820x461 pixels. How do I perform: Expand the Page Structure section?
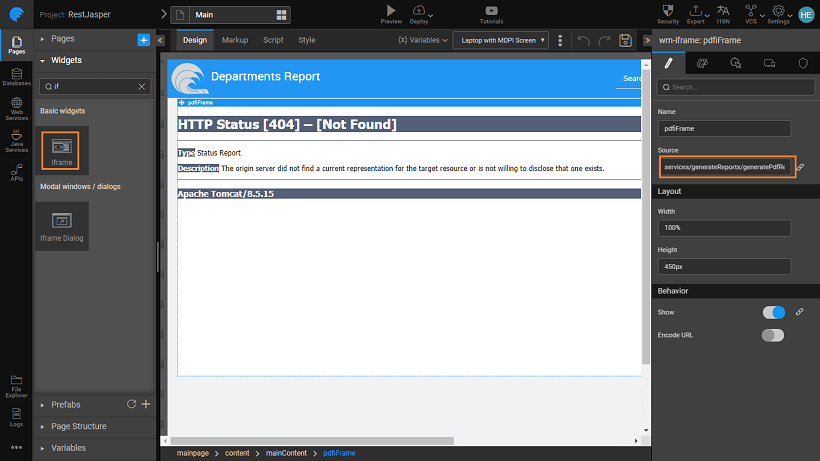pos(78,426)
